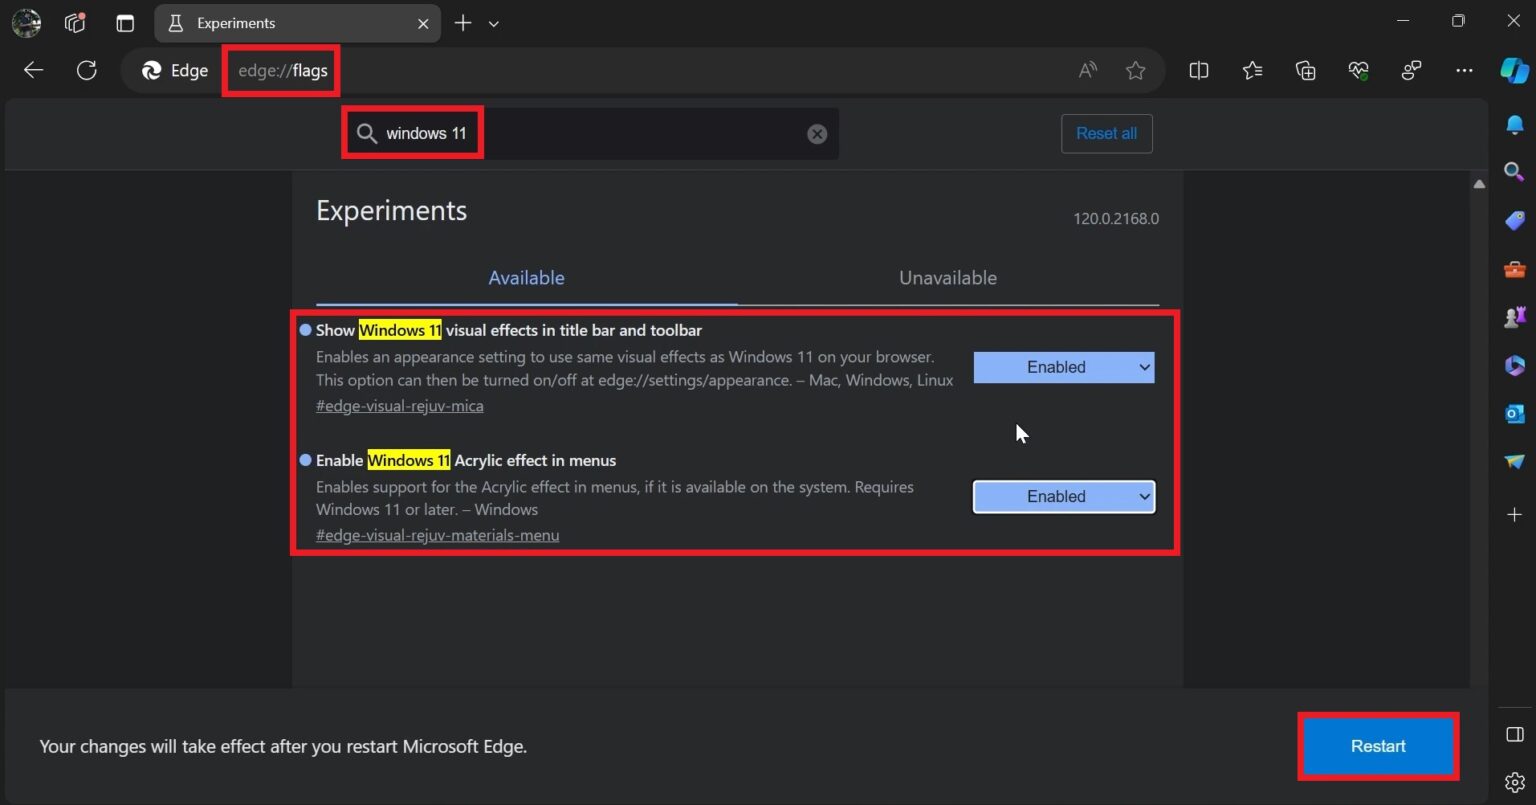Viewport: 1536px width, 805px height.
Task: Clear the windows 11 search query
Action: [x=817, y=133]
